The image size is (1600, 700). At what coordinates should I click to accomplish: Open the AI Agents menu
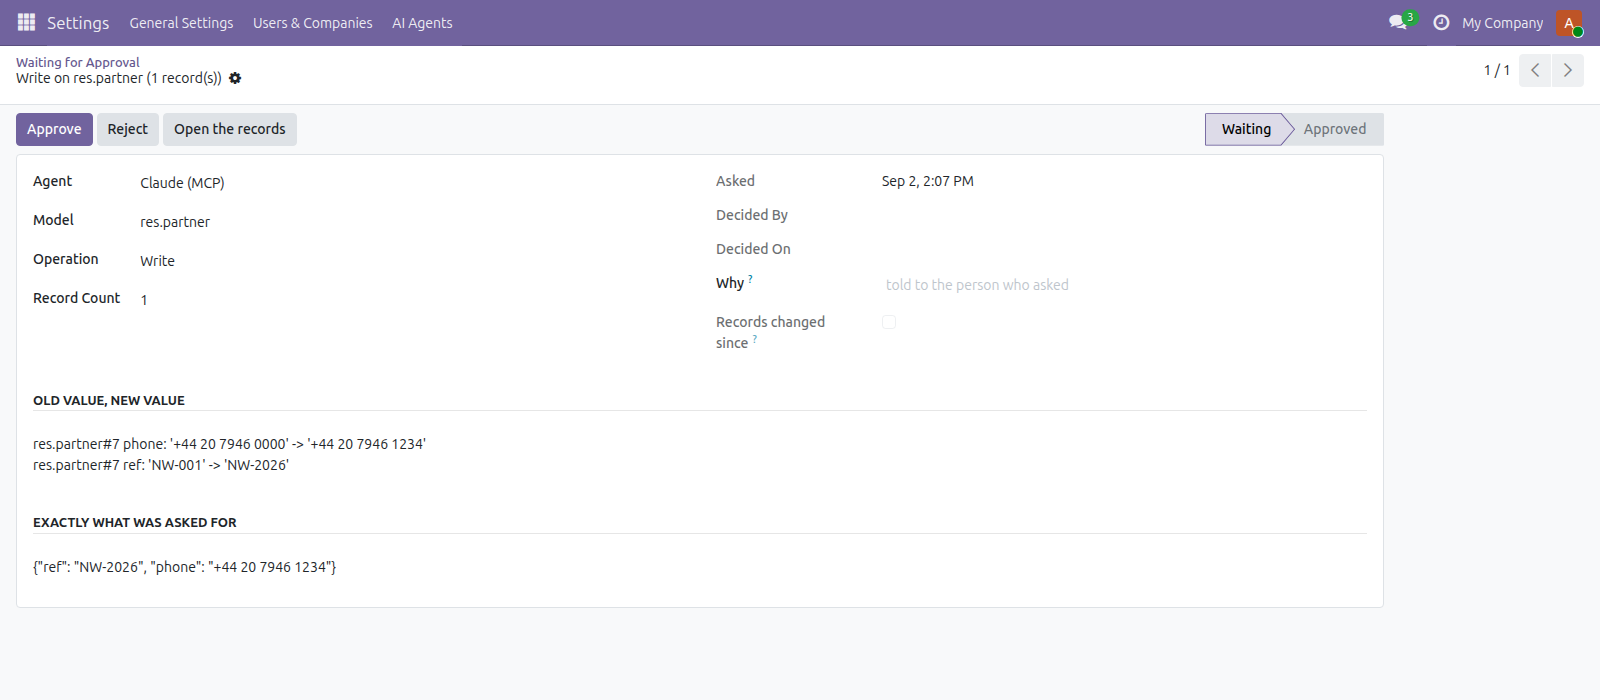click(x=422, y=23)
